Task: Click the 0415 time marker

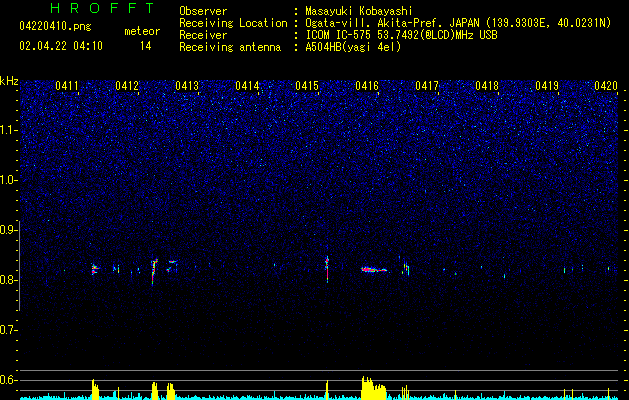Action: (x=307, y=86)
